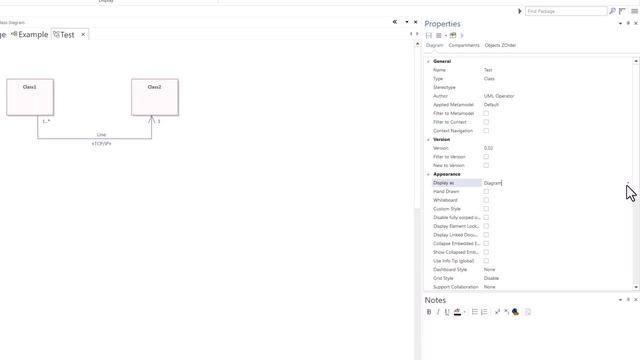Open the Compartments tab
The width and height of the screenshot is (640, 360).
(464, 45)
